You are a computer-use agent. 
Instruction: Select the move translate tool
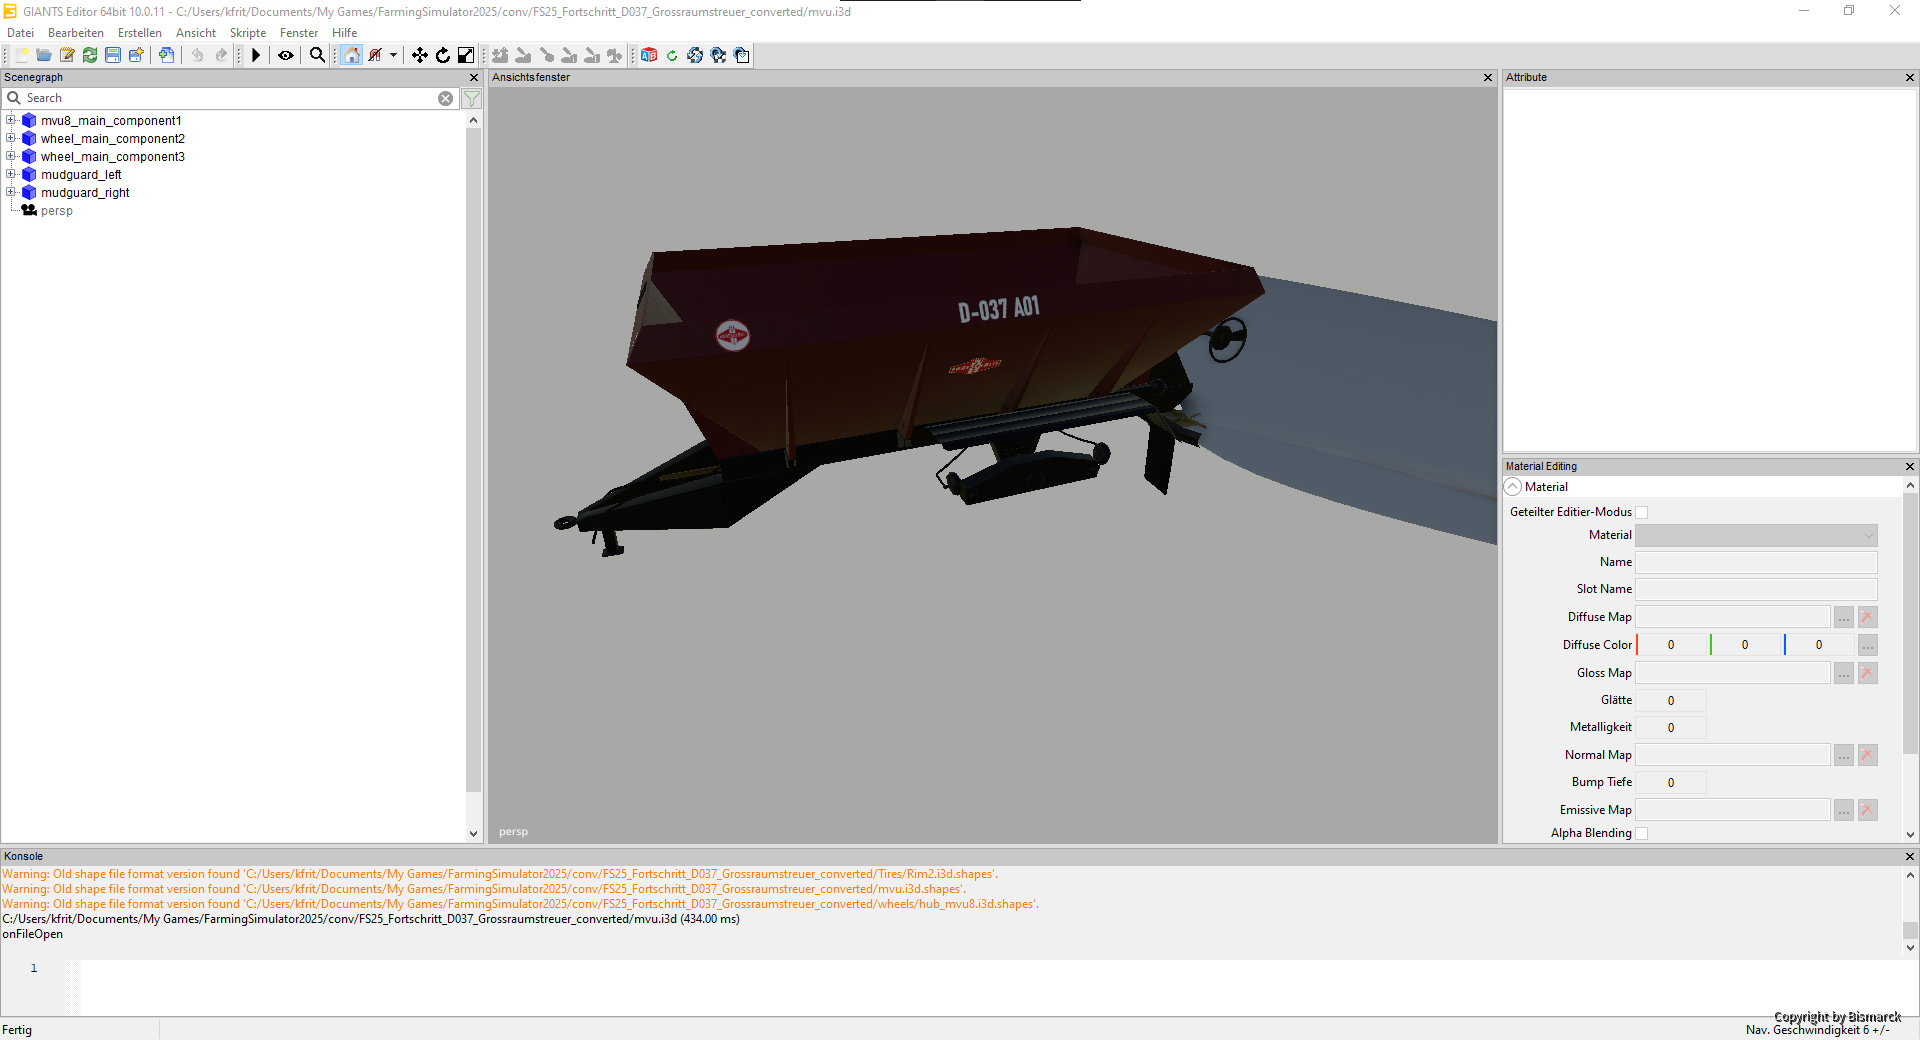[420, 55]
